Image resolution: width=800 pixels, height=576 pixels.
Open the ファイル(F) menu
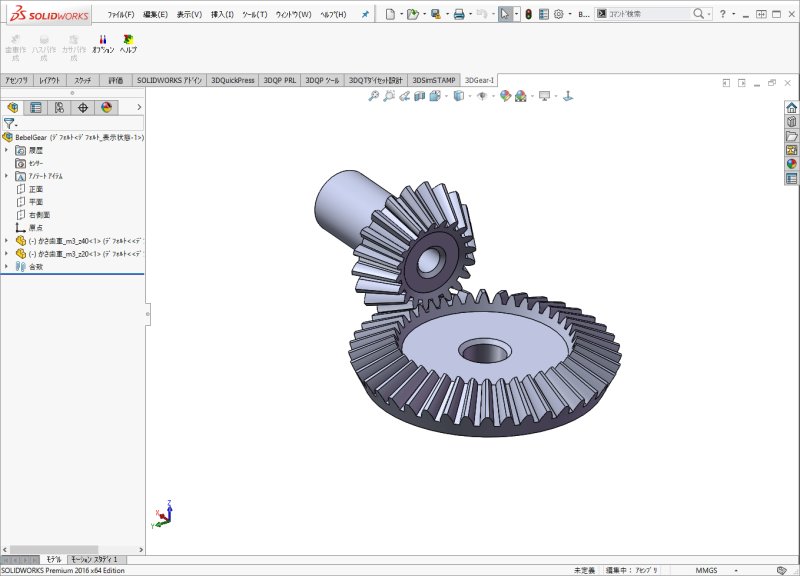(121, 14)
